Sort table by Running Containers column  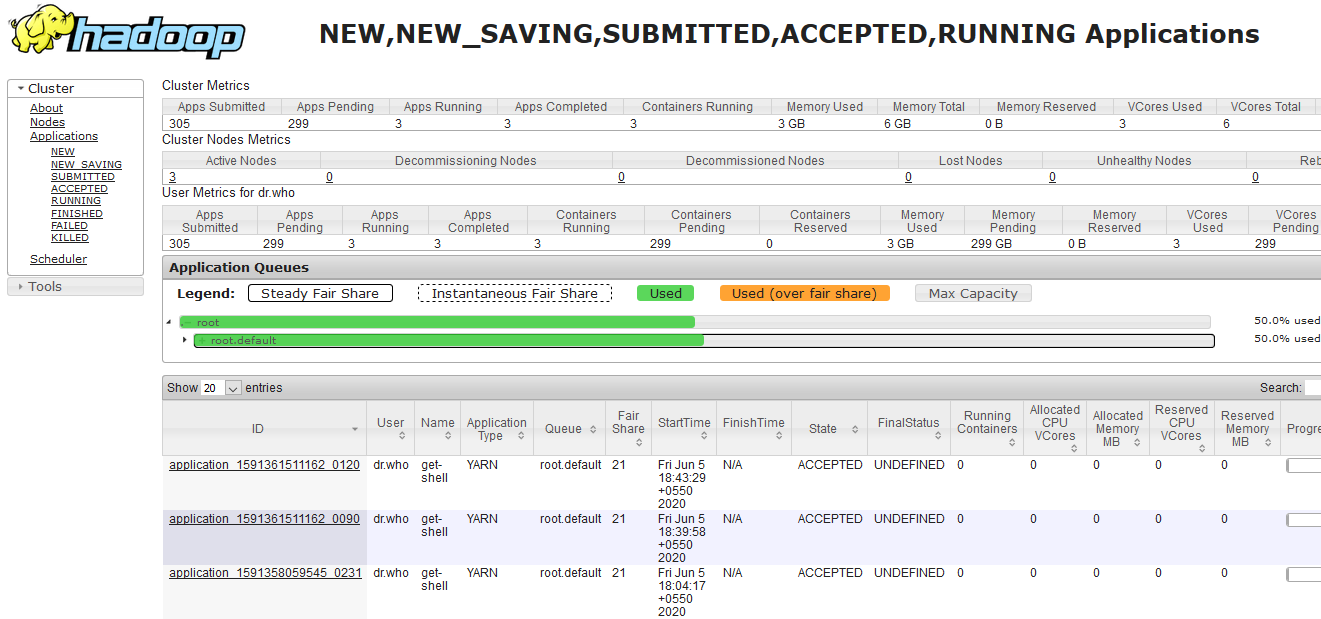[987, 429]
